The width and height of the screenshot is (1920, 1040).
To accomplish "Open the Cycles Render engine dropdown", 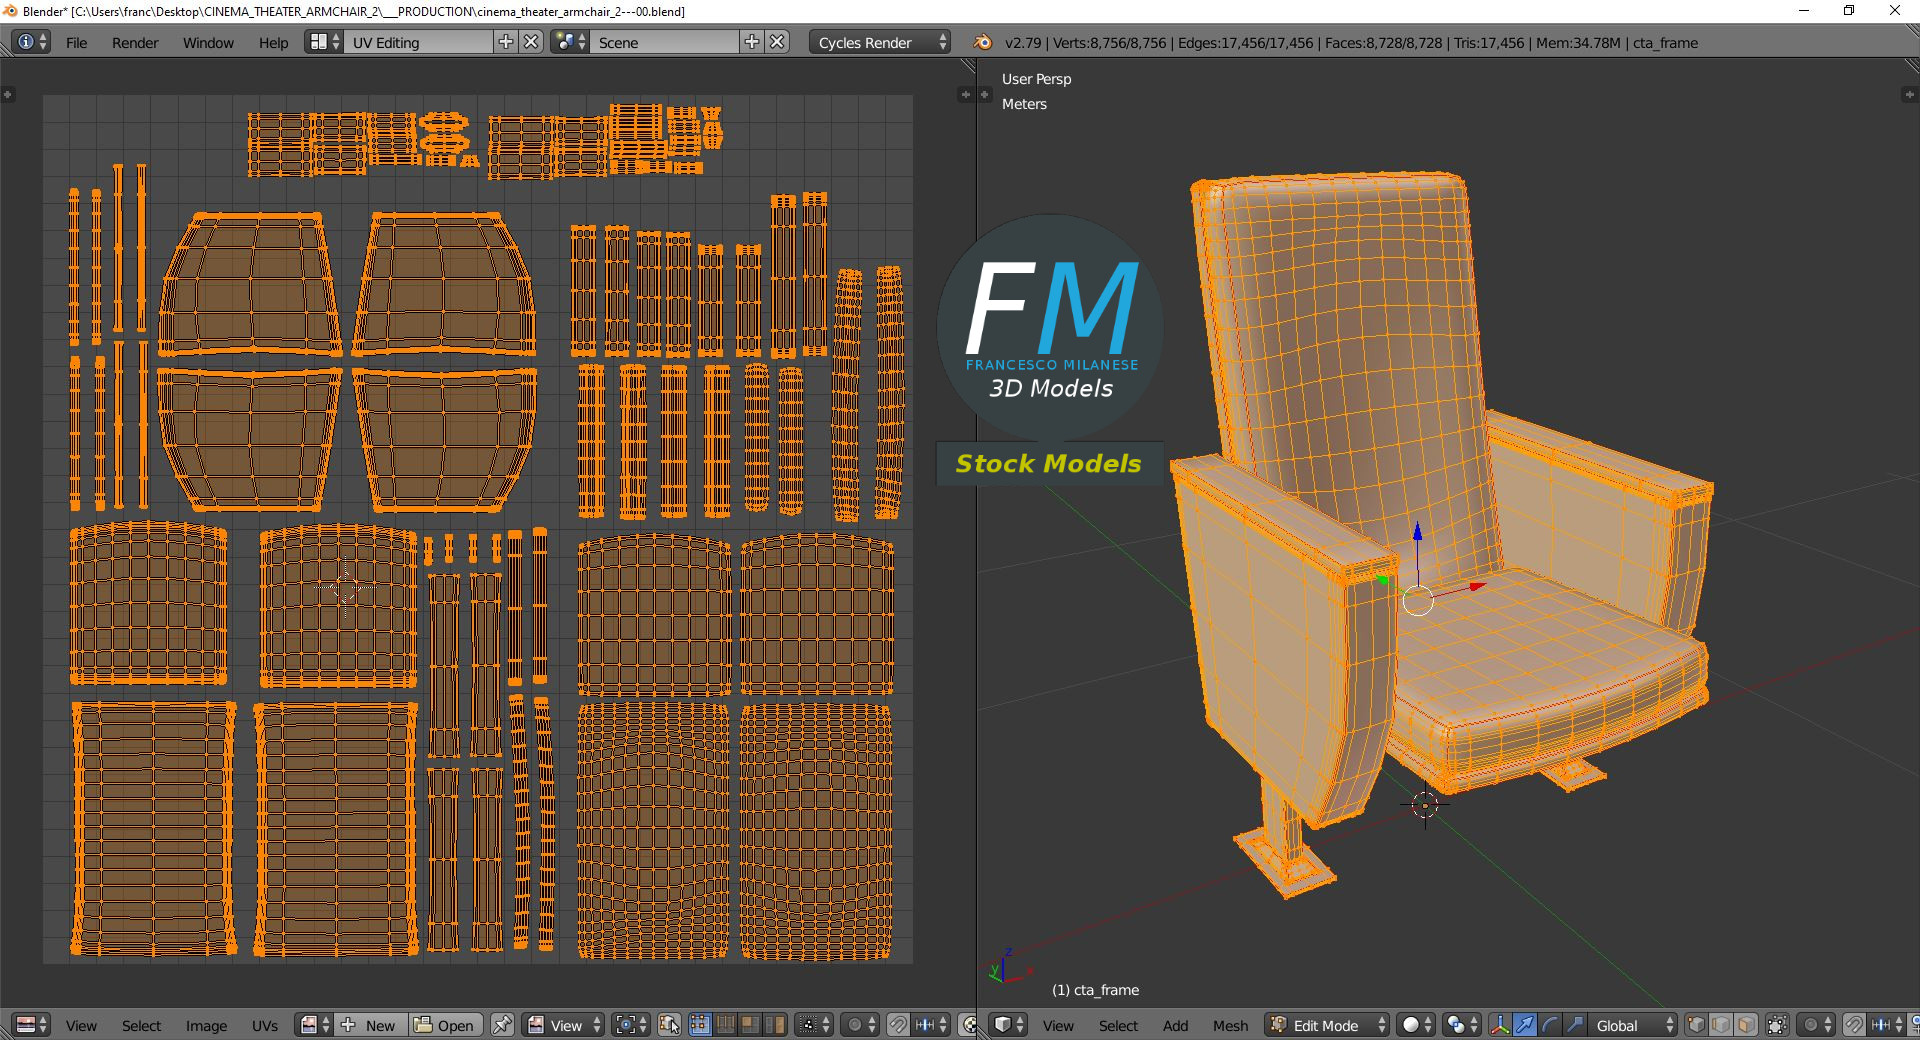I will point(879,42).
